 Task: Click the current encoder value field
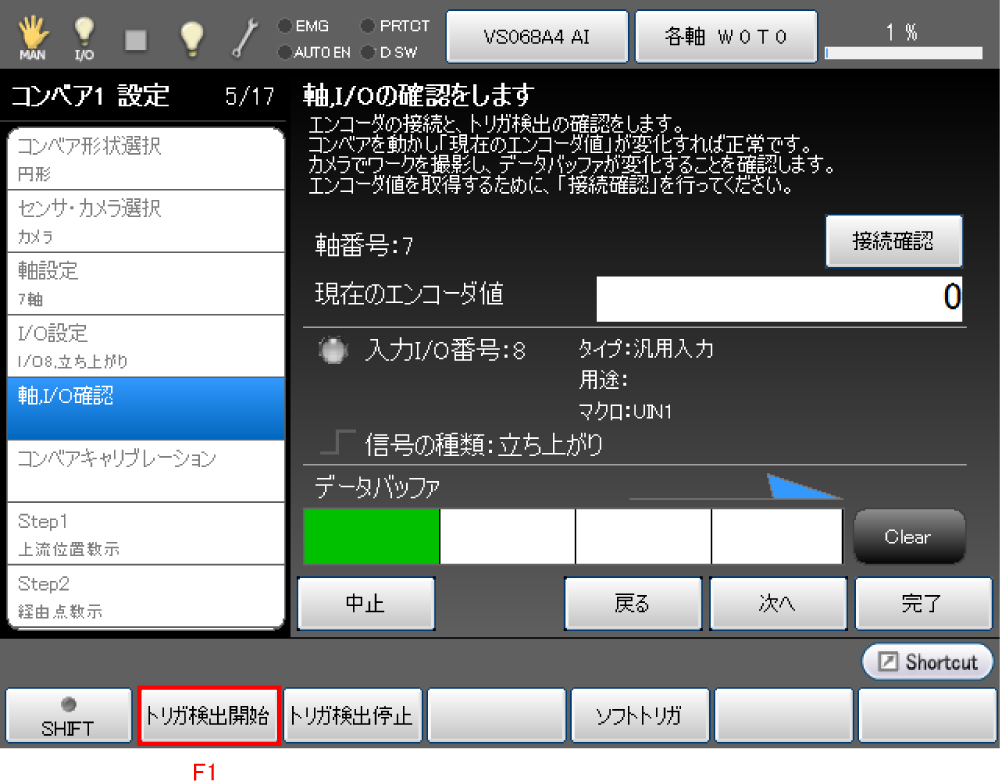779,298
